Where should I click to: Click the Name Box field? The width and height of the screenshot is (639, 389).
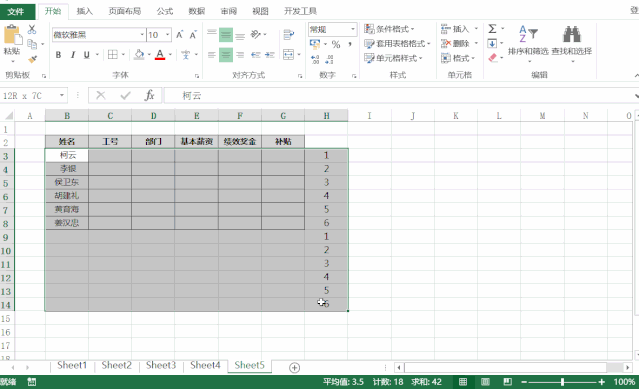[x=29, y=96]
